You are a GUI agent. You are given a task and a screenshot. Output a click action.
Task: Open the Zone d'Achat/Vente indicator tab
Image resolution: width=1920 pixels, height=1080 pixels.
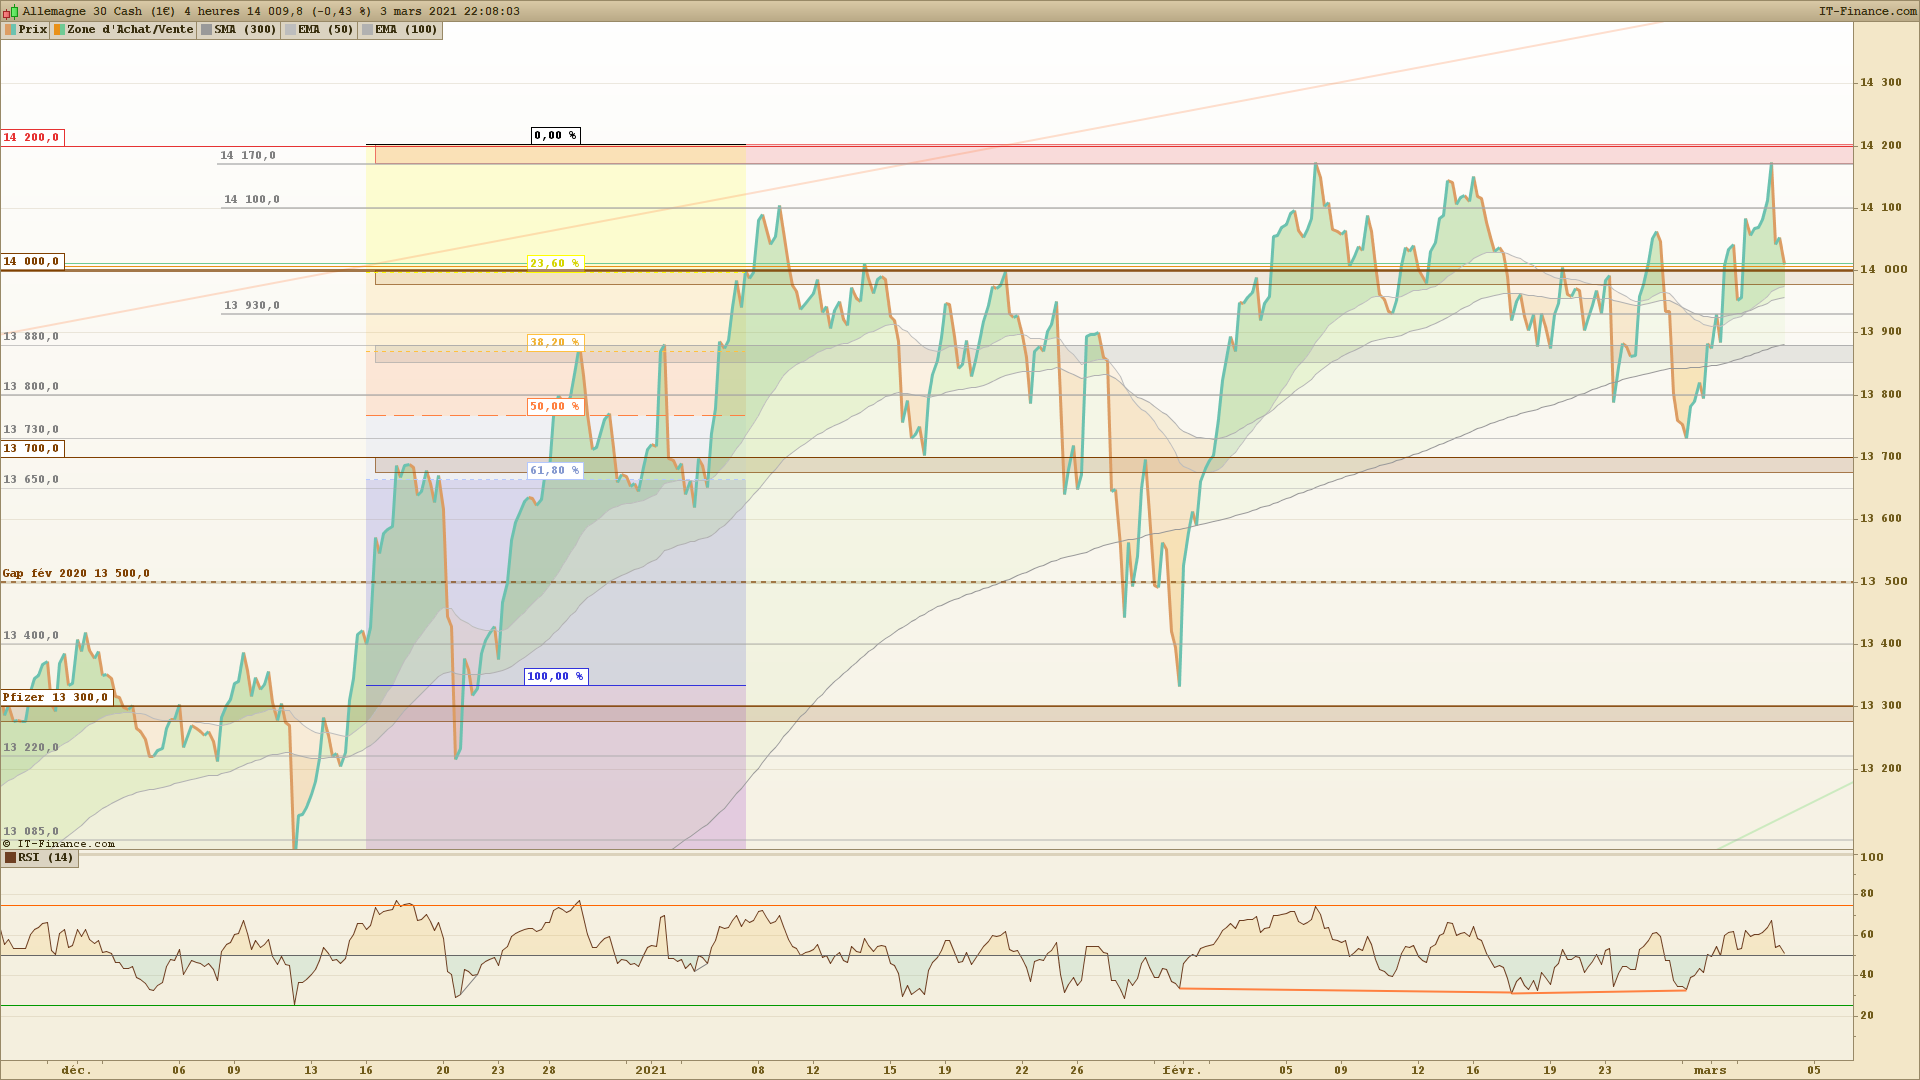pos(130,30)
